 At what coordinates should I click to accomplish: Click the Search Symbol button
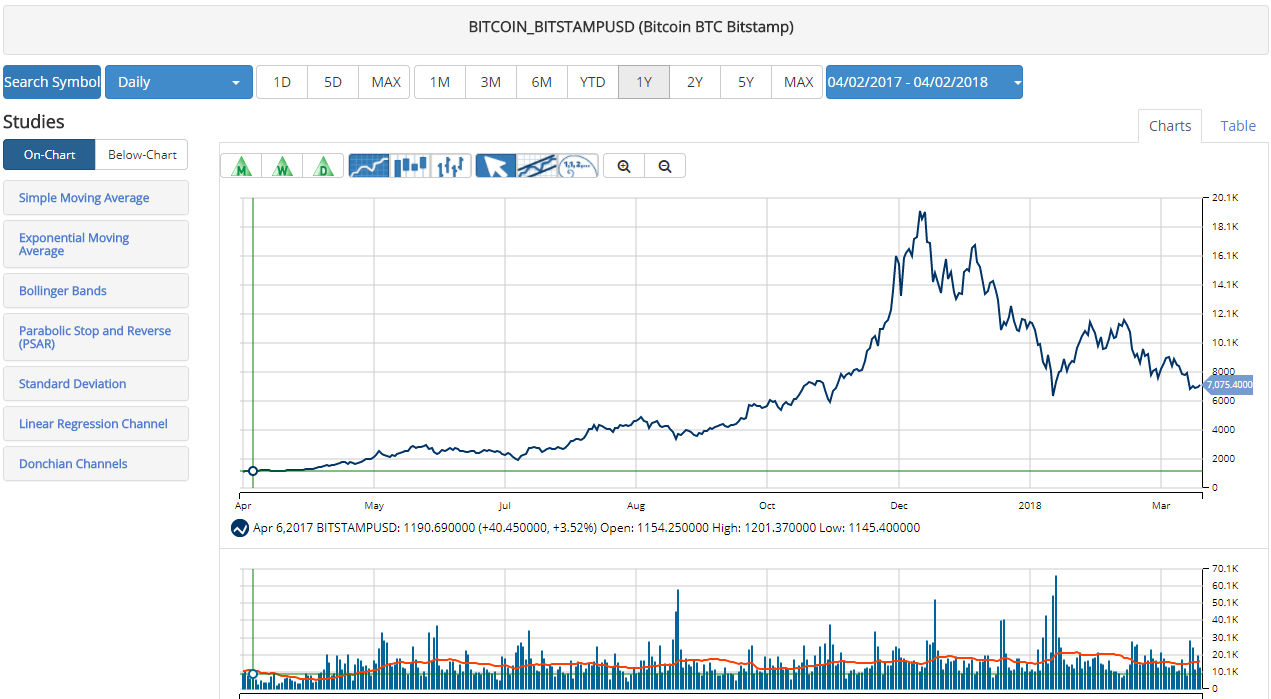(52, 82)
